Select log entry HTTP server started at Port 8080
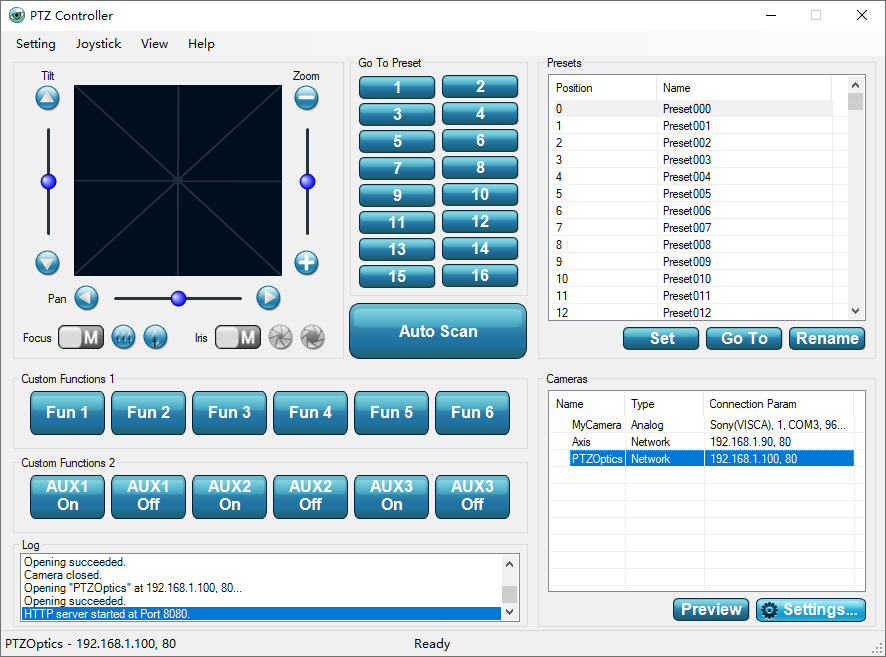This screenshot has width=886, height=657. click(x=261, y=614)
